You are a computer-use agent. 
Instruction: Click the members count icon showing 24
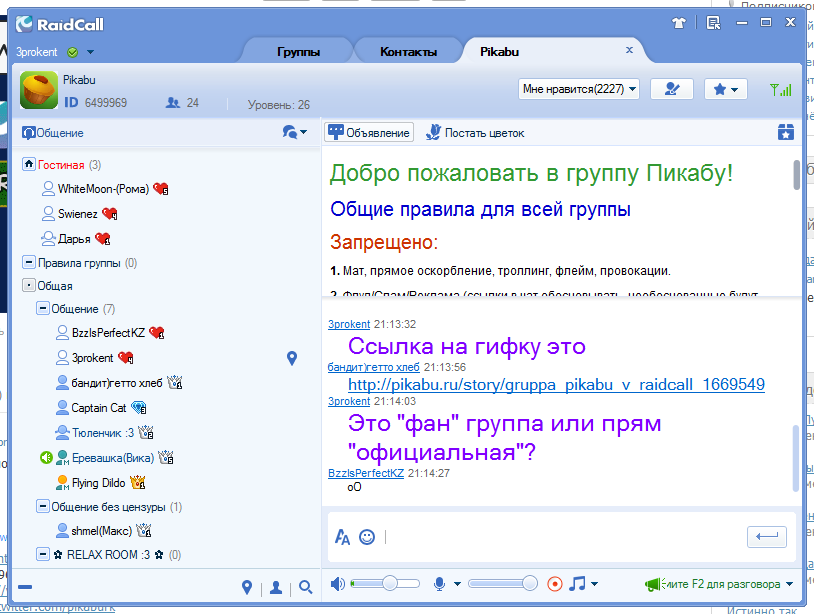172,103
